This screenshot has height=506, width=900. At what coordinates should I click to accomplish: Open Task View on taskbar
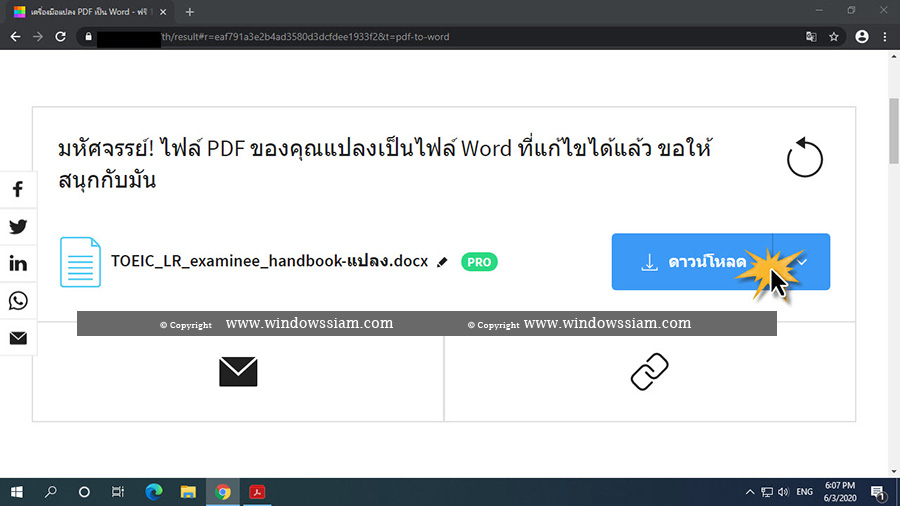point(118,492)
